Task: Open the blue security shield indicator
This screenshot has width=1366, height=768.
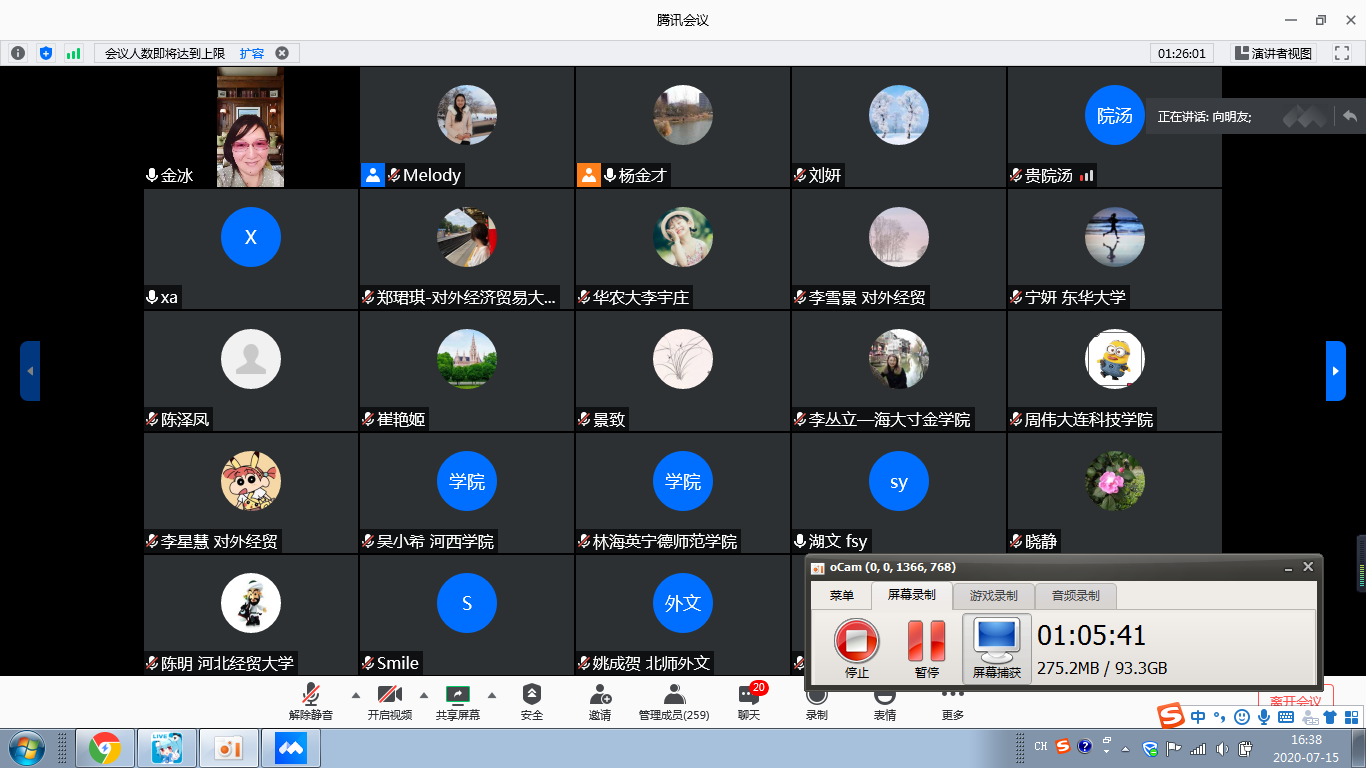Action: point(45,53)
